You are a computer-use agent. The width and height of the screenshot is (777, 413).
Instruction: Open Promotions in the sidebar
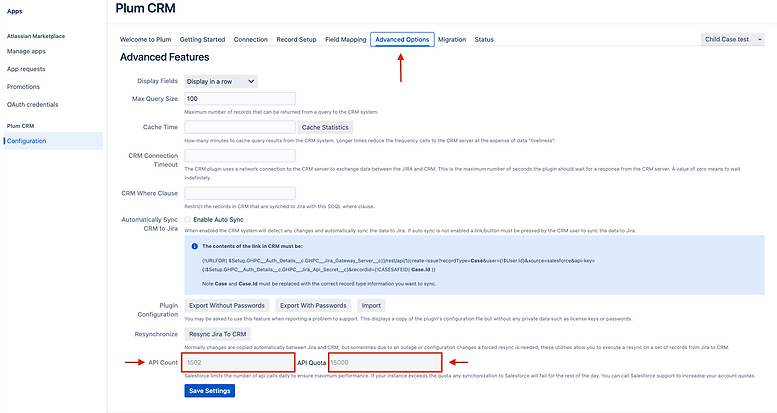click(x=23, y=87)
